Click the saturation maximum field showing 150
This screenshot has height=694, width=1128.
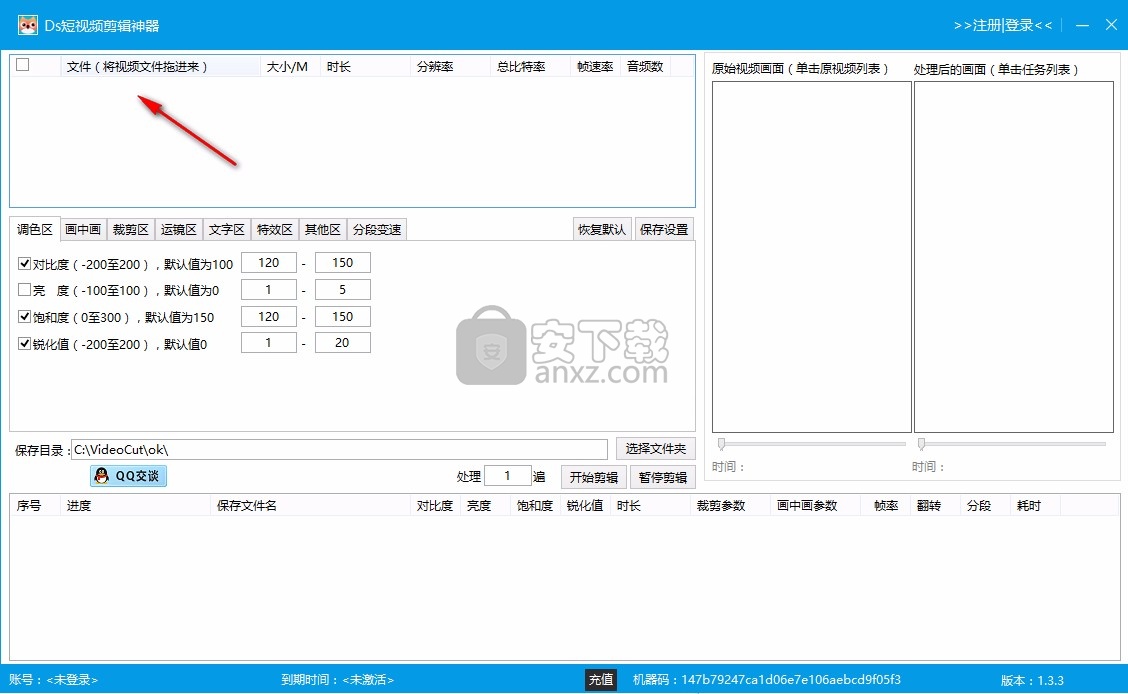point(342,316)
